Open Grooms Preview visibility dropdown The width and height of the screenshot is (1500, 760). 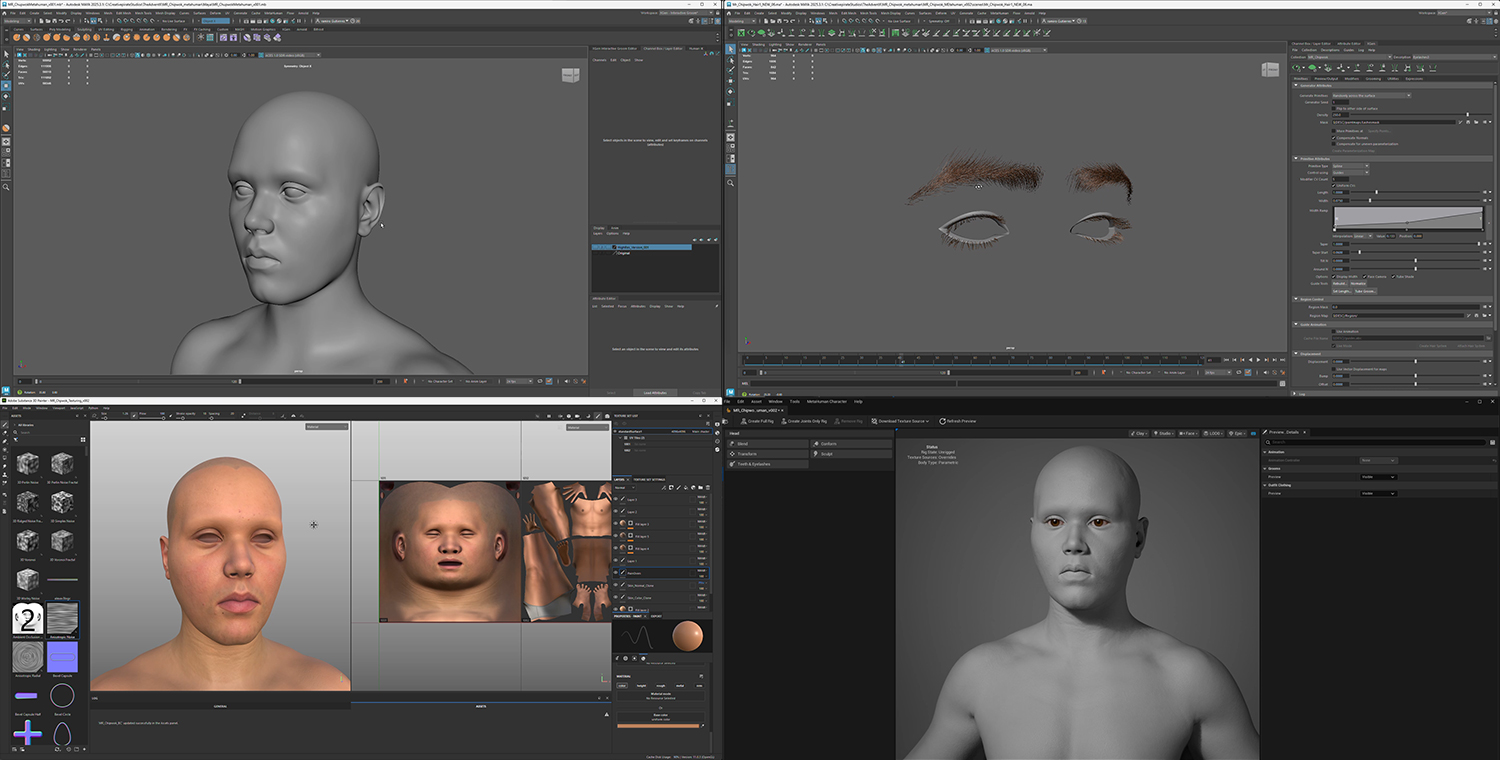pyautogui.click(x=1378, y=477)
